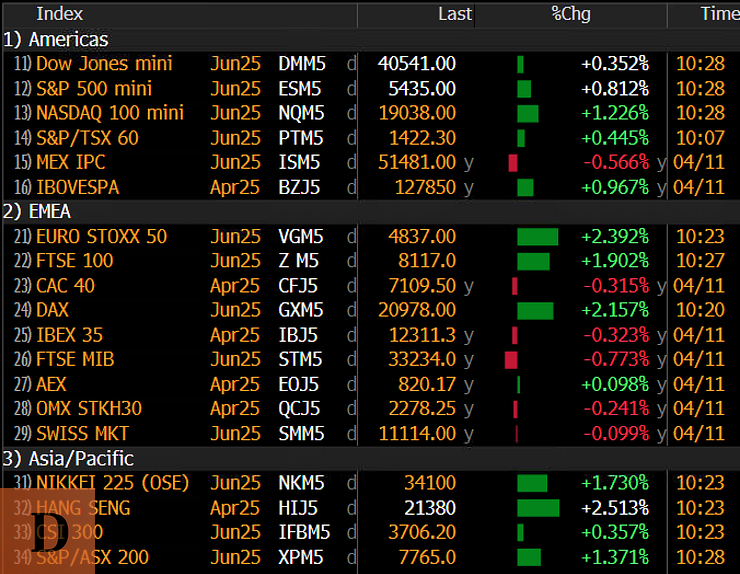Screen dimensions: 740x574
Task: Click the %Chg column header
Action: pyautogui.click(x=571, y=14)
